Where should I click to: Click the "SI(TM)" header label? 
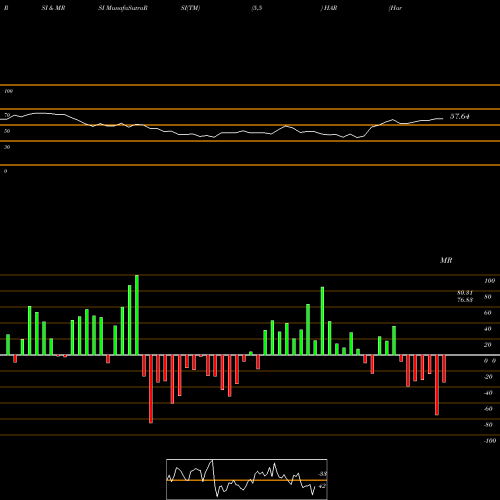190,8
